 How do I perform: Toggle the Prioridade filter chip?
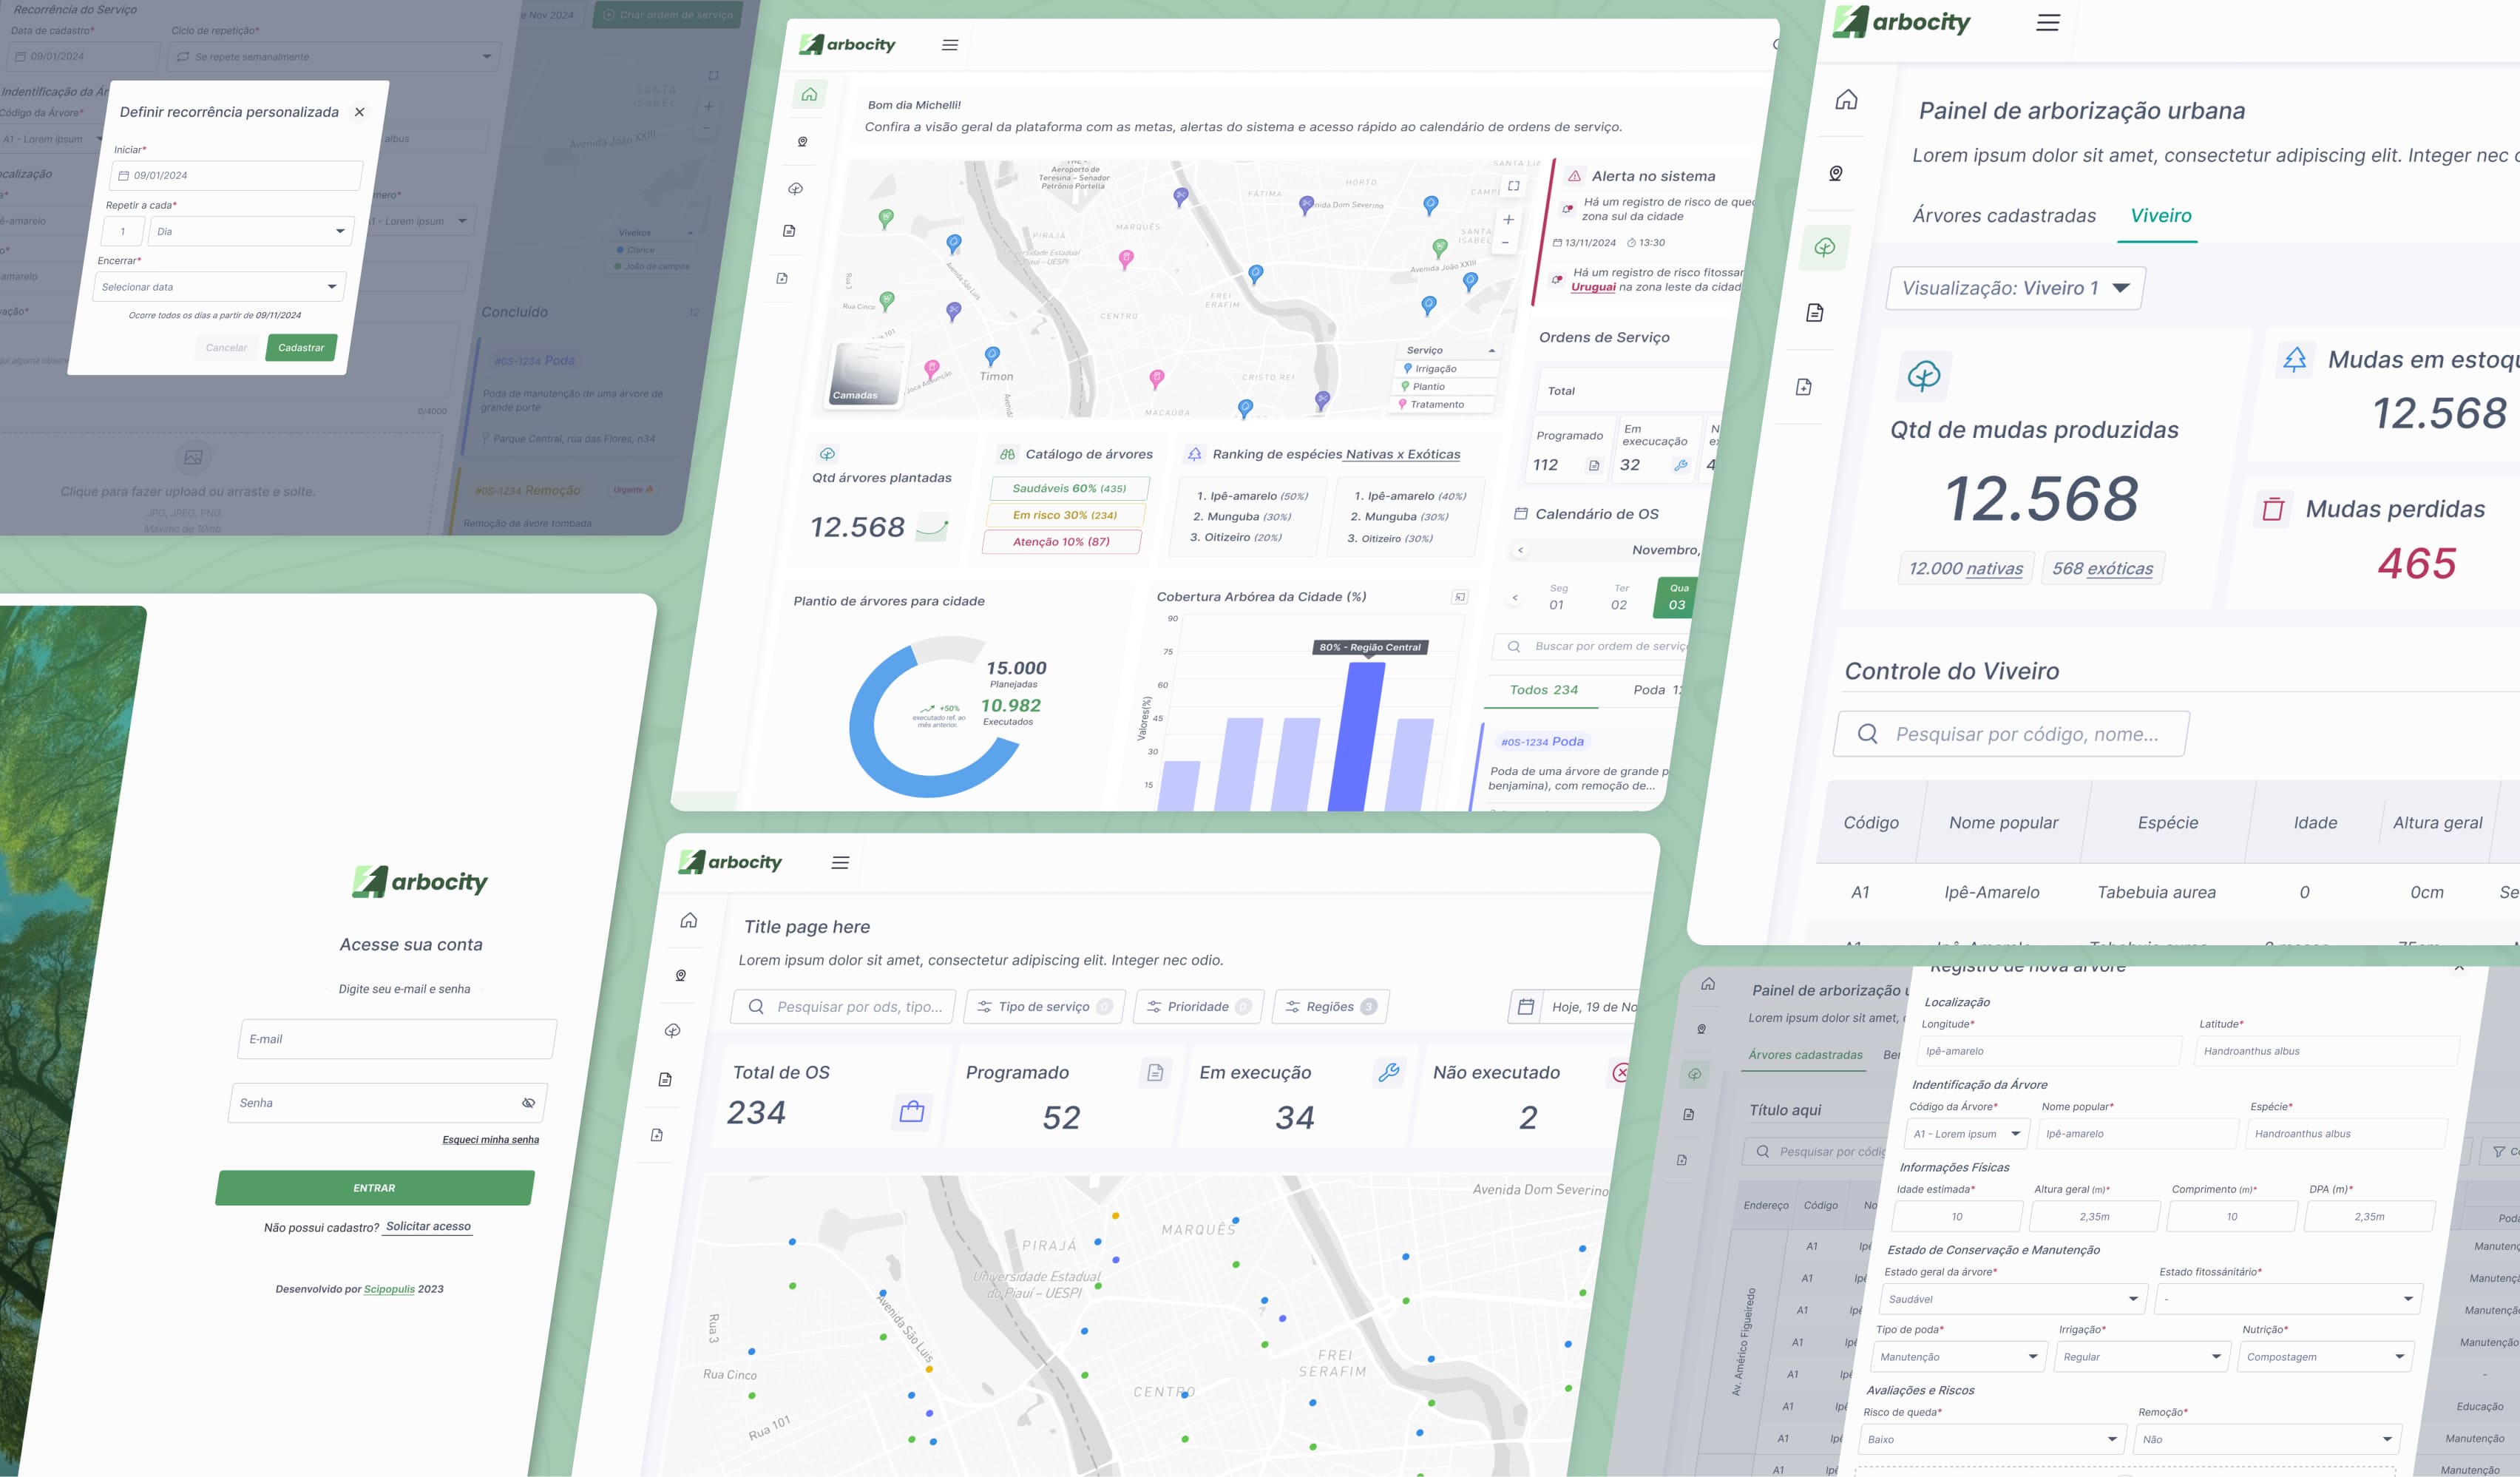[x=1198, y=1007]
